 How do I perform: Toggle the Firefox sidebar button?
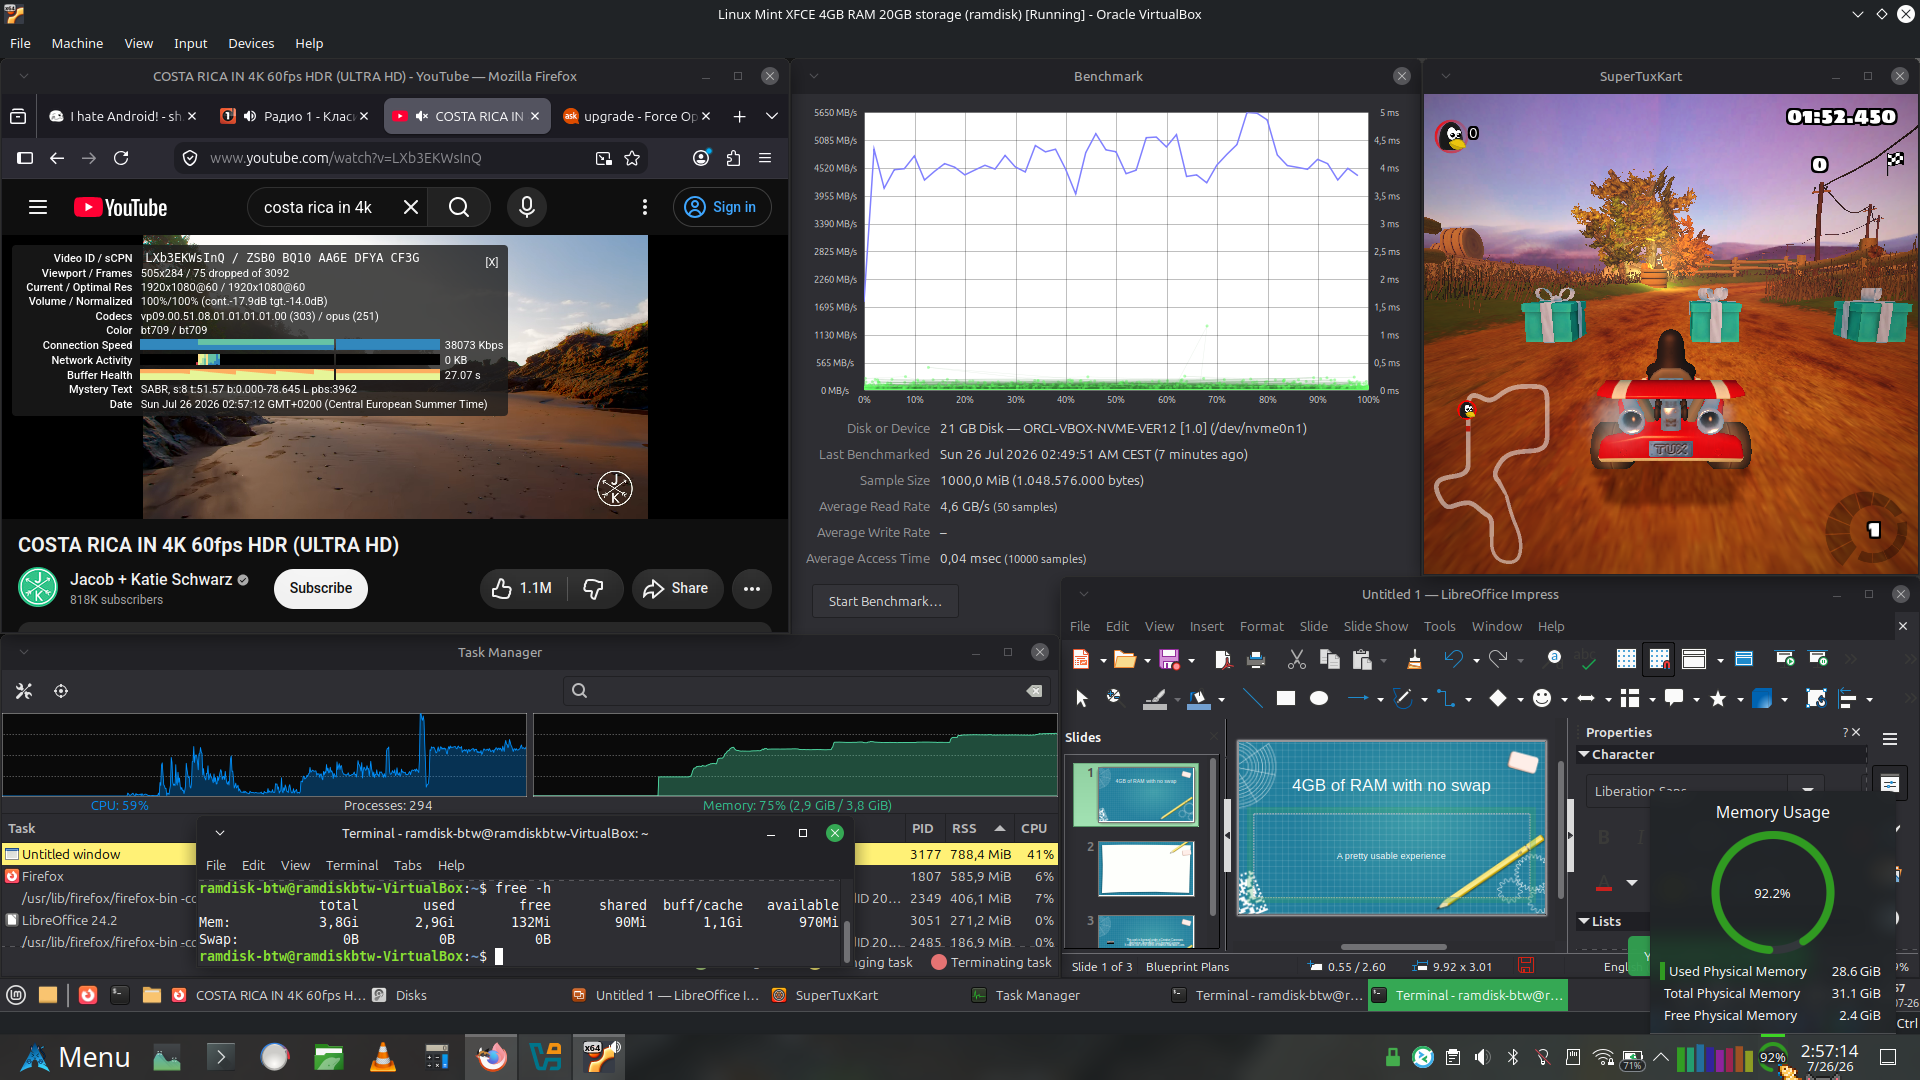(x=25, y=158)
